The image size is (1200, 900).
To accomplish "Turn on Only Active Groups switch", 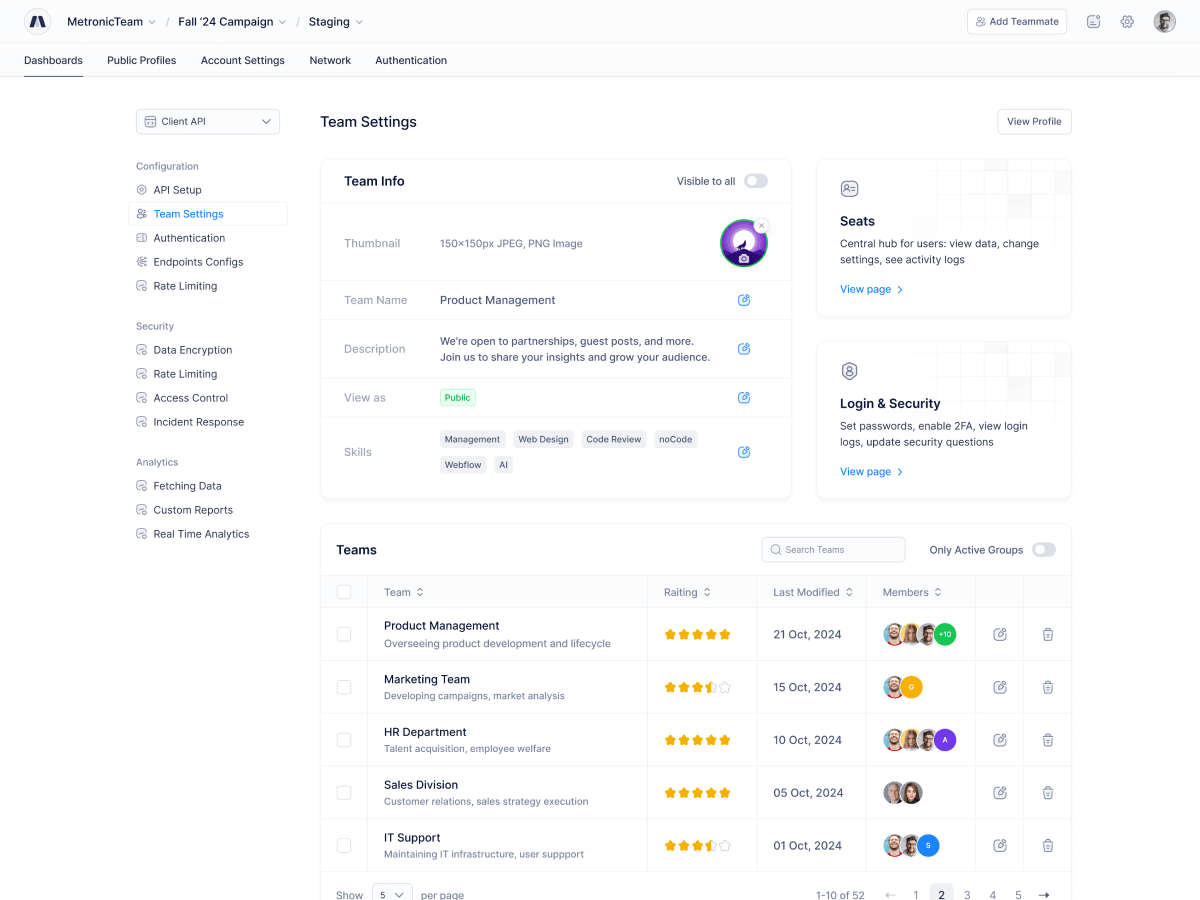I will click(x=1043, y=550).
